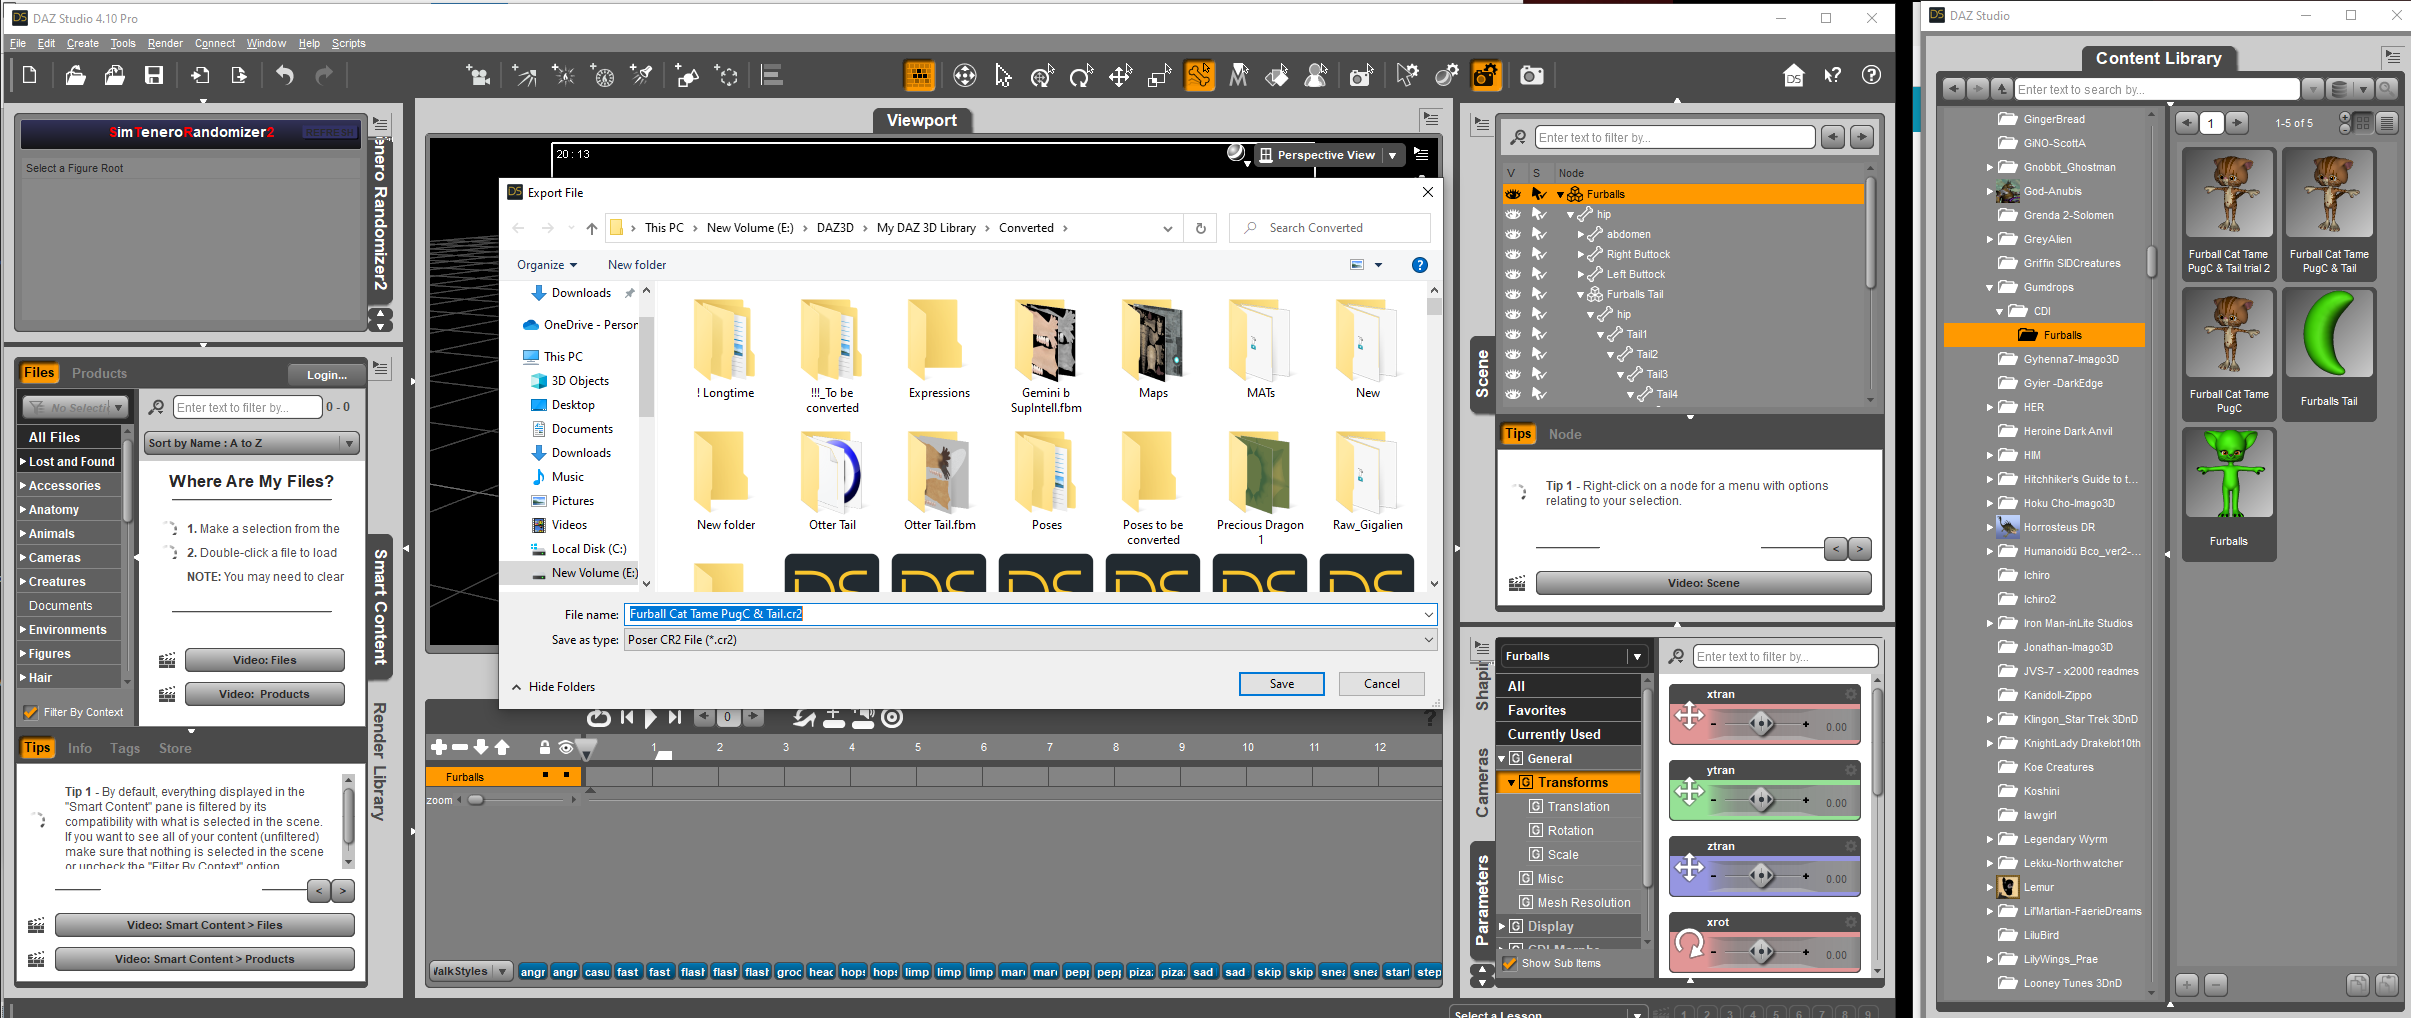2411x1018 pixels.
Task: Toggle Show Sub Items checkbox
Action: pyautogui.click(x=1510, y=963)
